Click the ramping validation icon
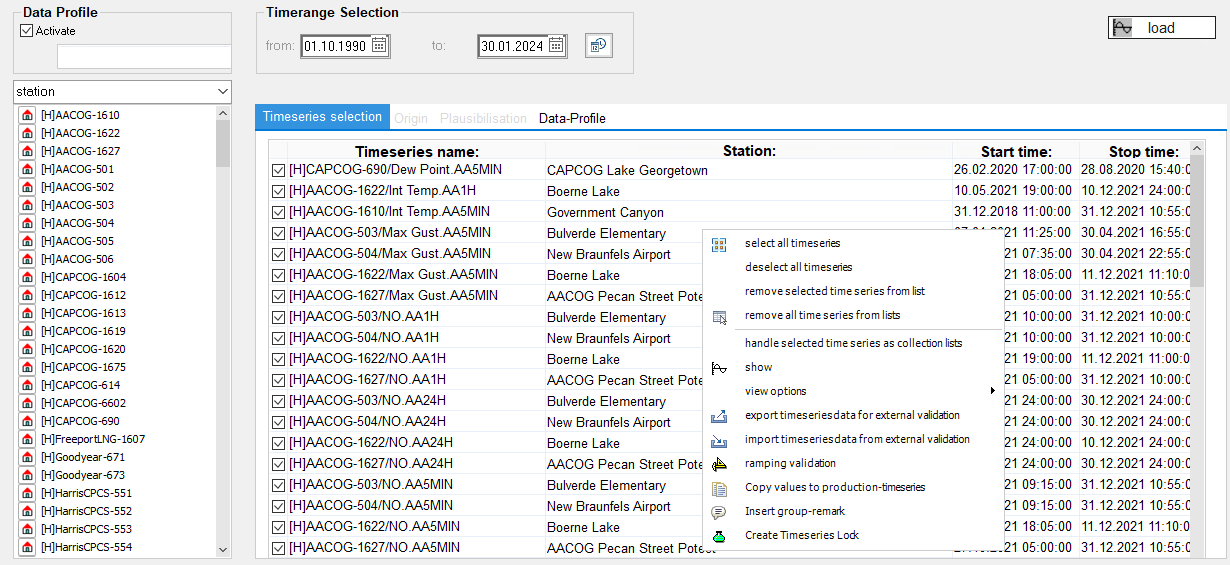 (719, 463)
